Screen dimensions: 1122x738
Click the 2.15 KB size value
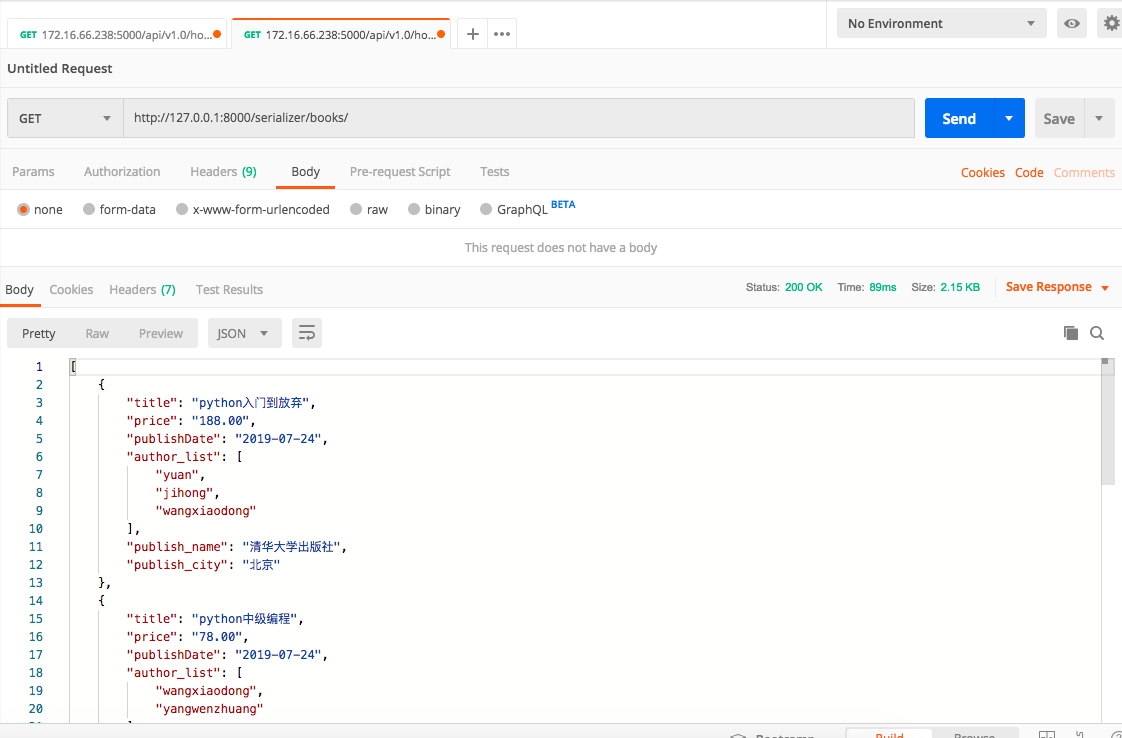(x=960, y=287)
